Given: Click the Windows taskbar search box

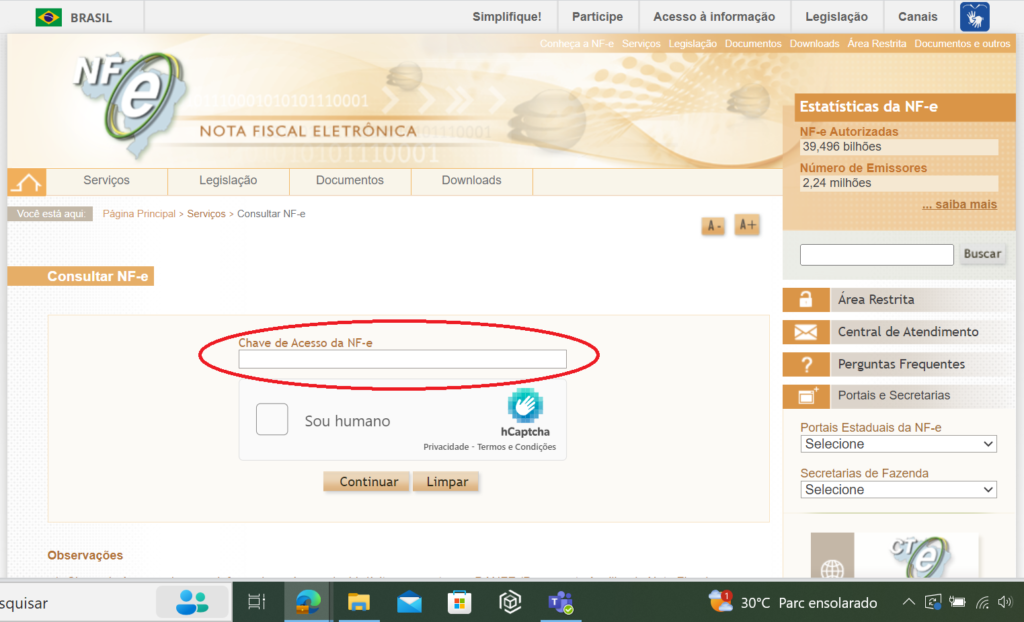Looking at the screenshot, I should coord(115,602).
